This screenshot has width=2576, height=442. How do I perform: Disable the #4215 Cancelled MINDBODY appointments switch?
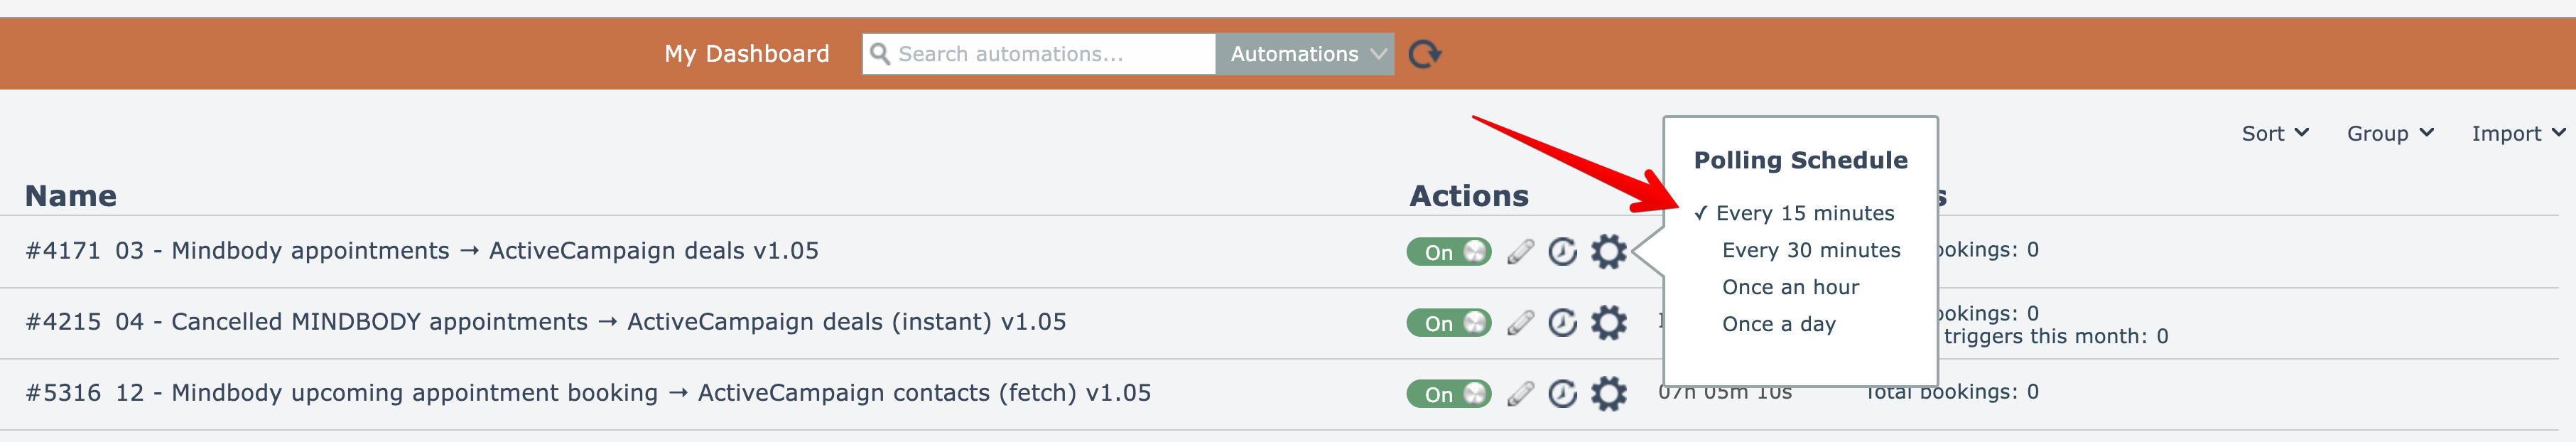[x=1448, y=323]
